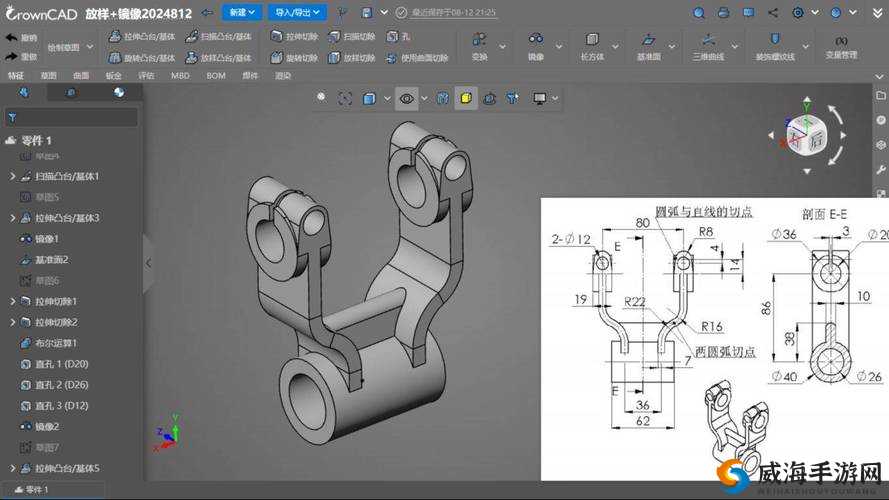Open the dropdown arrow next to Box (长方体)
Viewport: 889px width, 500px height.
pos(615,46)
